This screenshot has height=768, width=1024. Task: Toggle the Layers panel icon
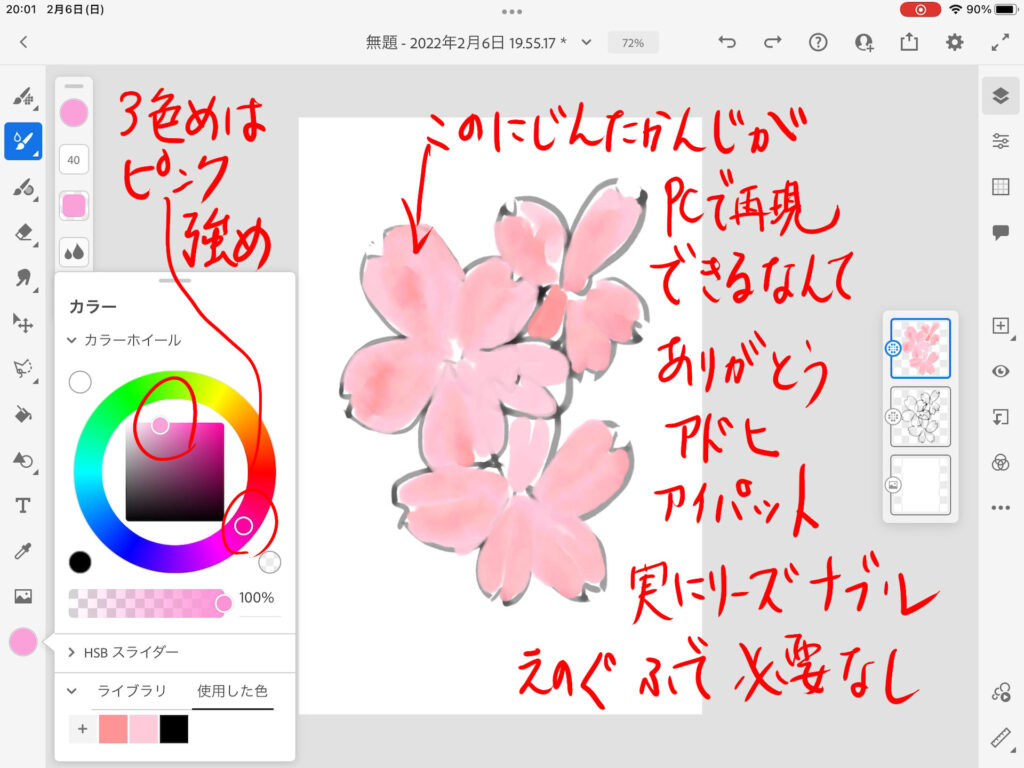1000,95
